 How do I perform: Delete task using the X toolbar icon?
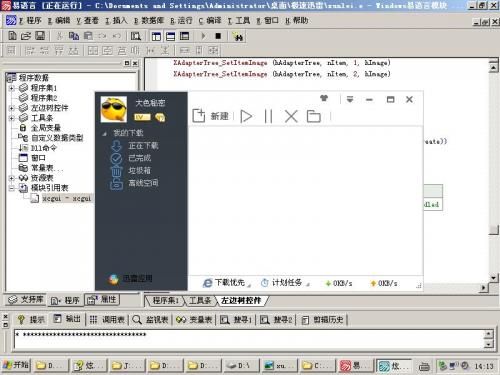(291, 116)
